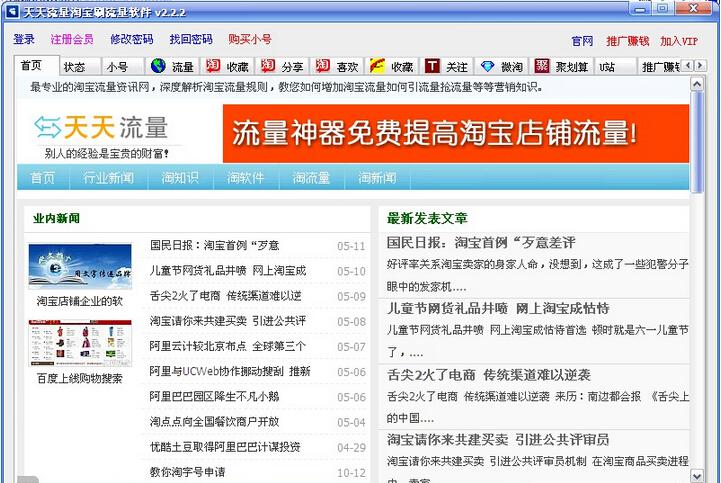Select 淘流量 in navigation bar

pyautogui.click(x=311, y=178)
